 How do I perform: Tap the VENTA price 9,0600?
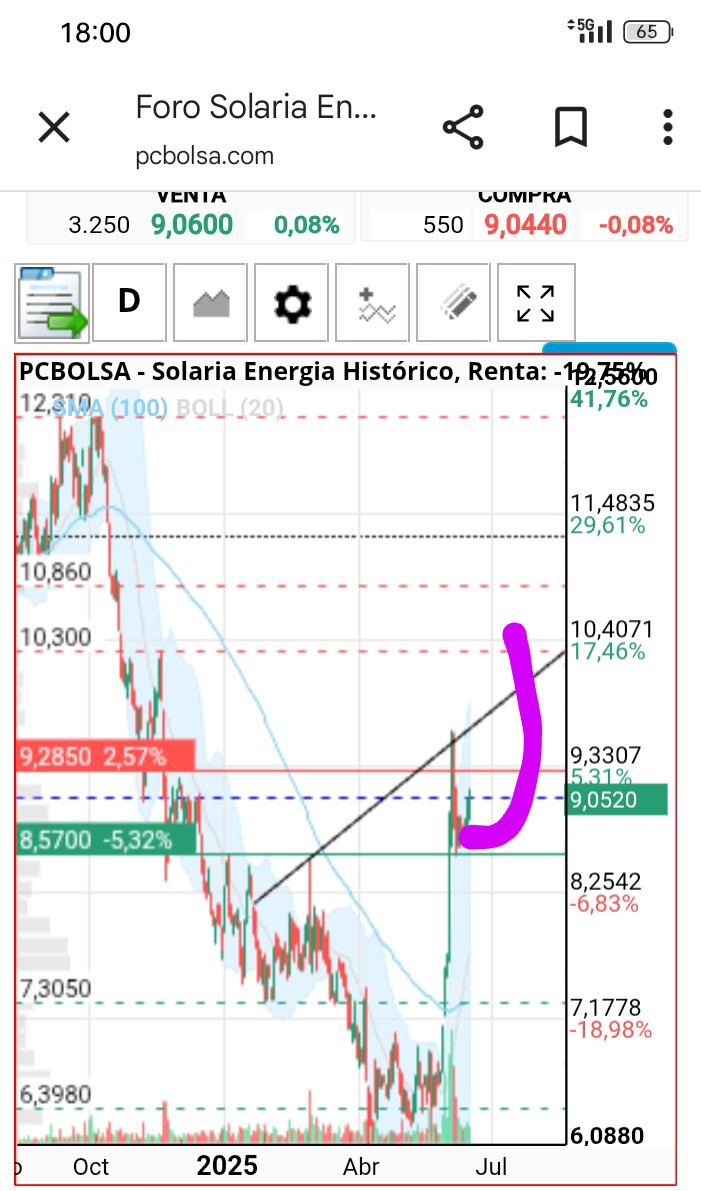(191, 225)
